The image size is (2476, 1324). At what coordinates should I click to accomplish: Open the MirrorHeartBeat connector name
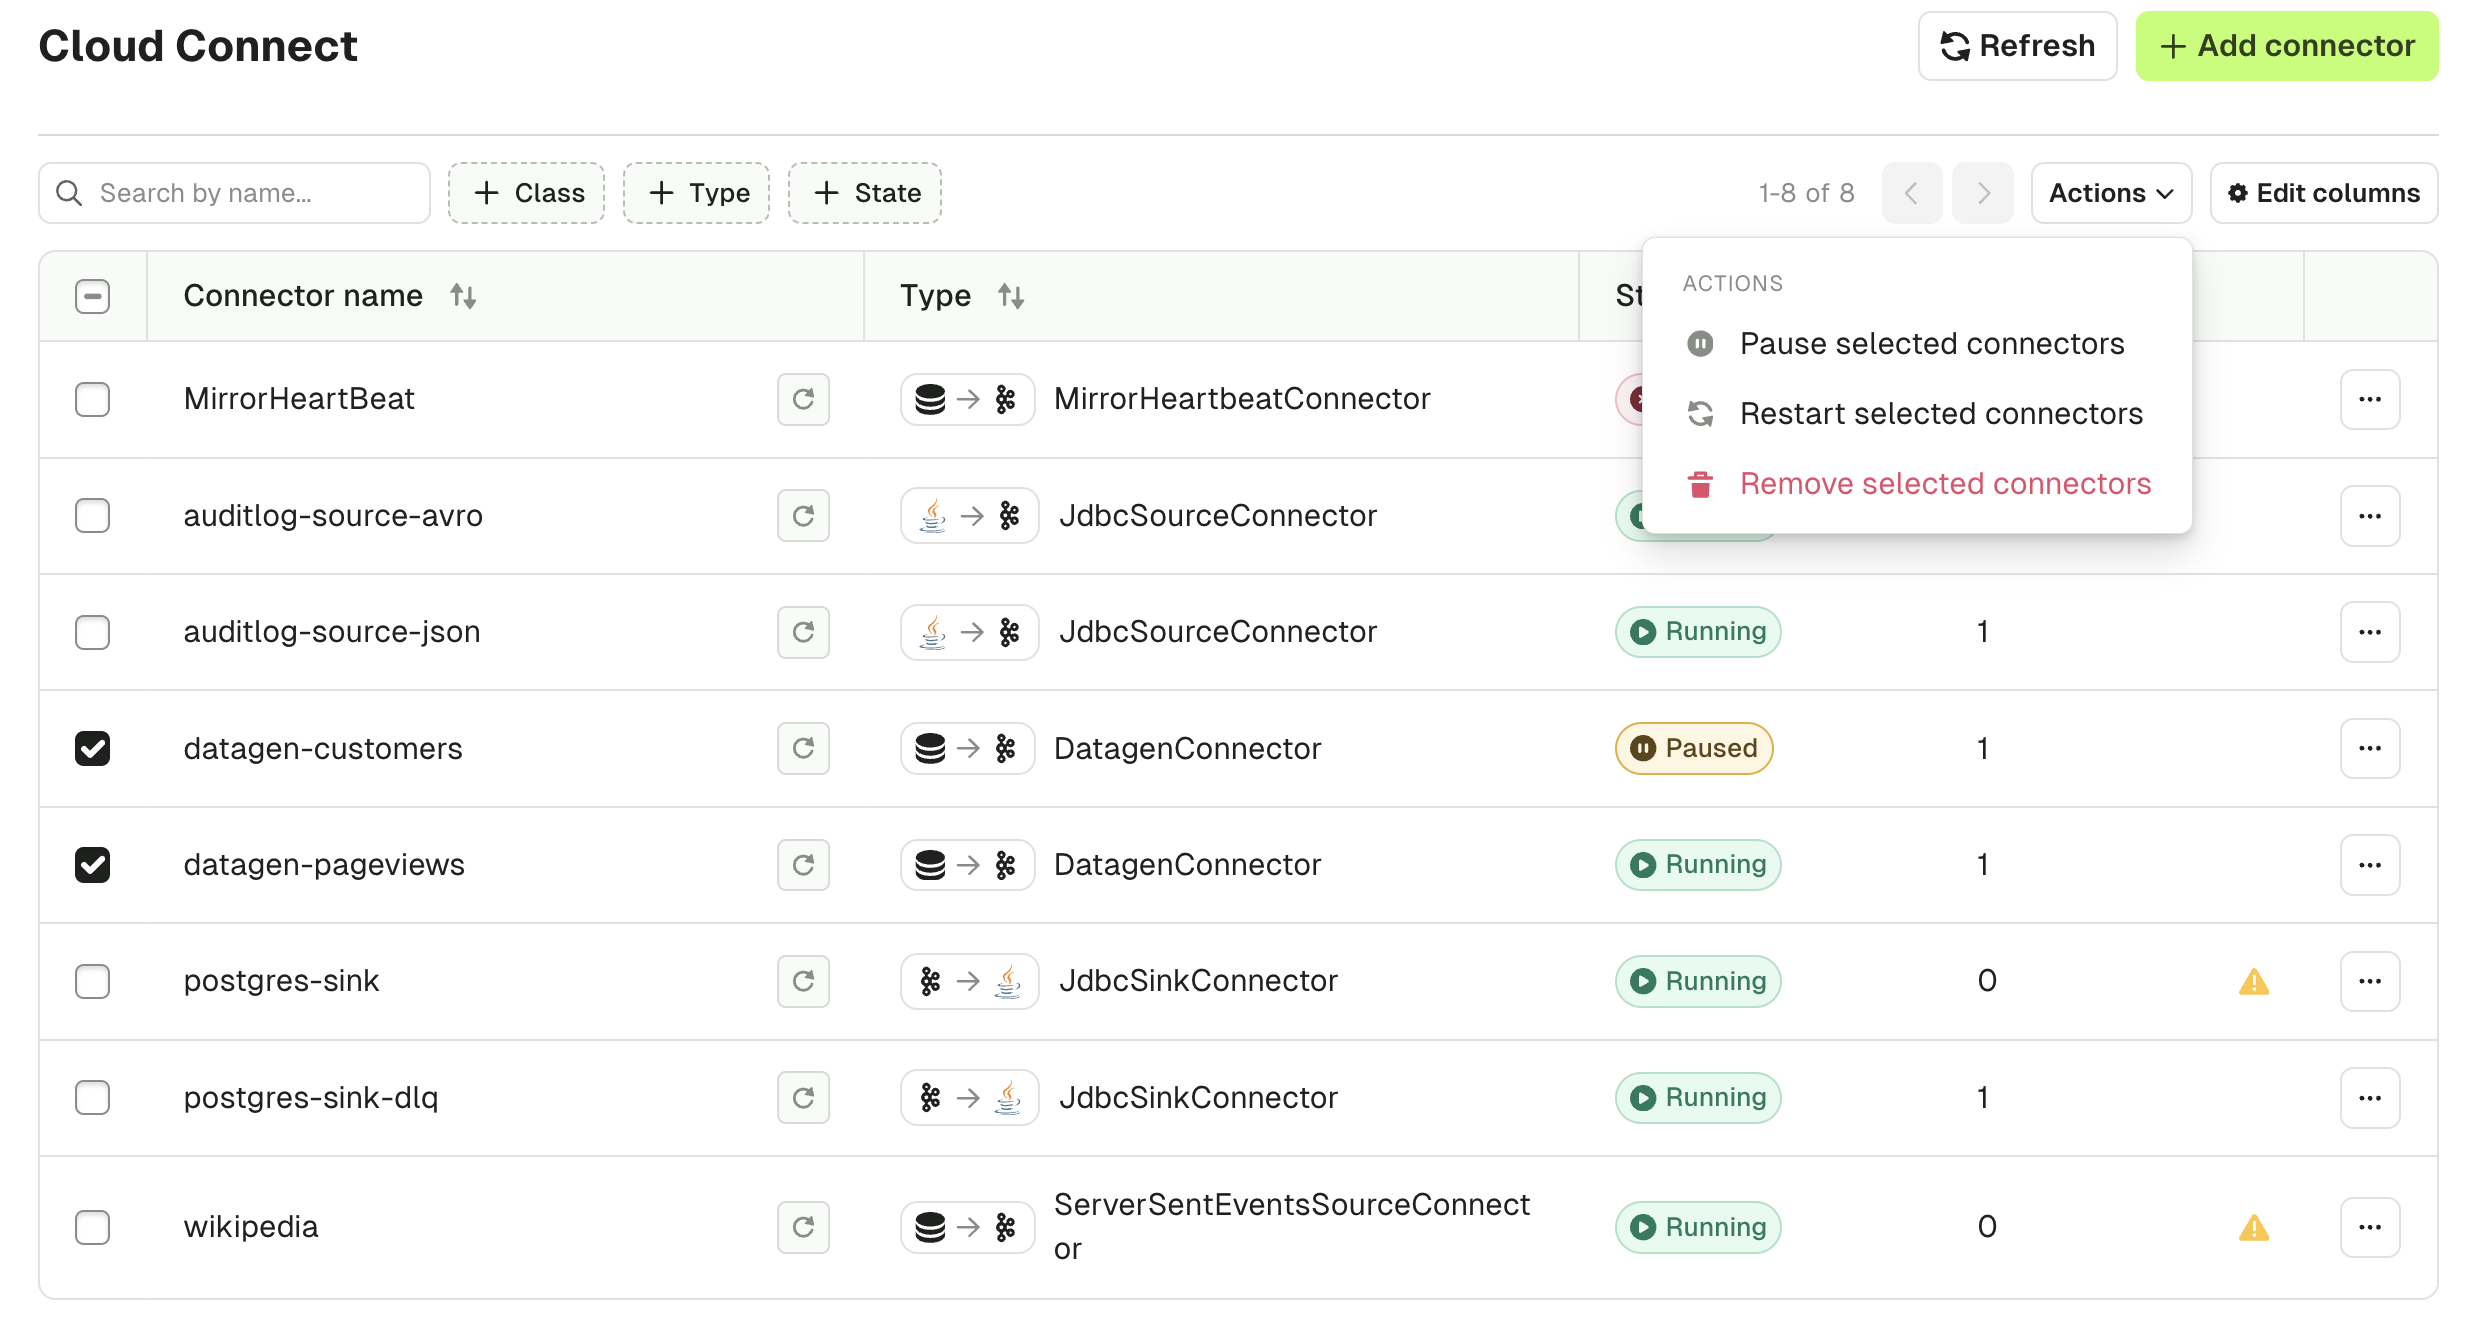coord(299,399)
